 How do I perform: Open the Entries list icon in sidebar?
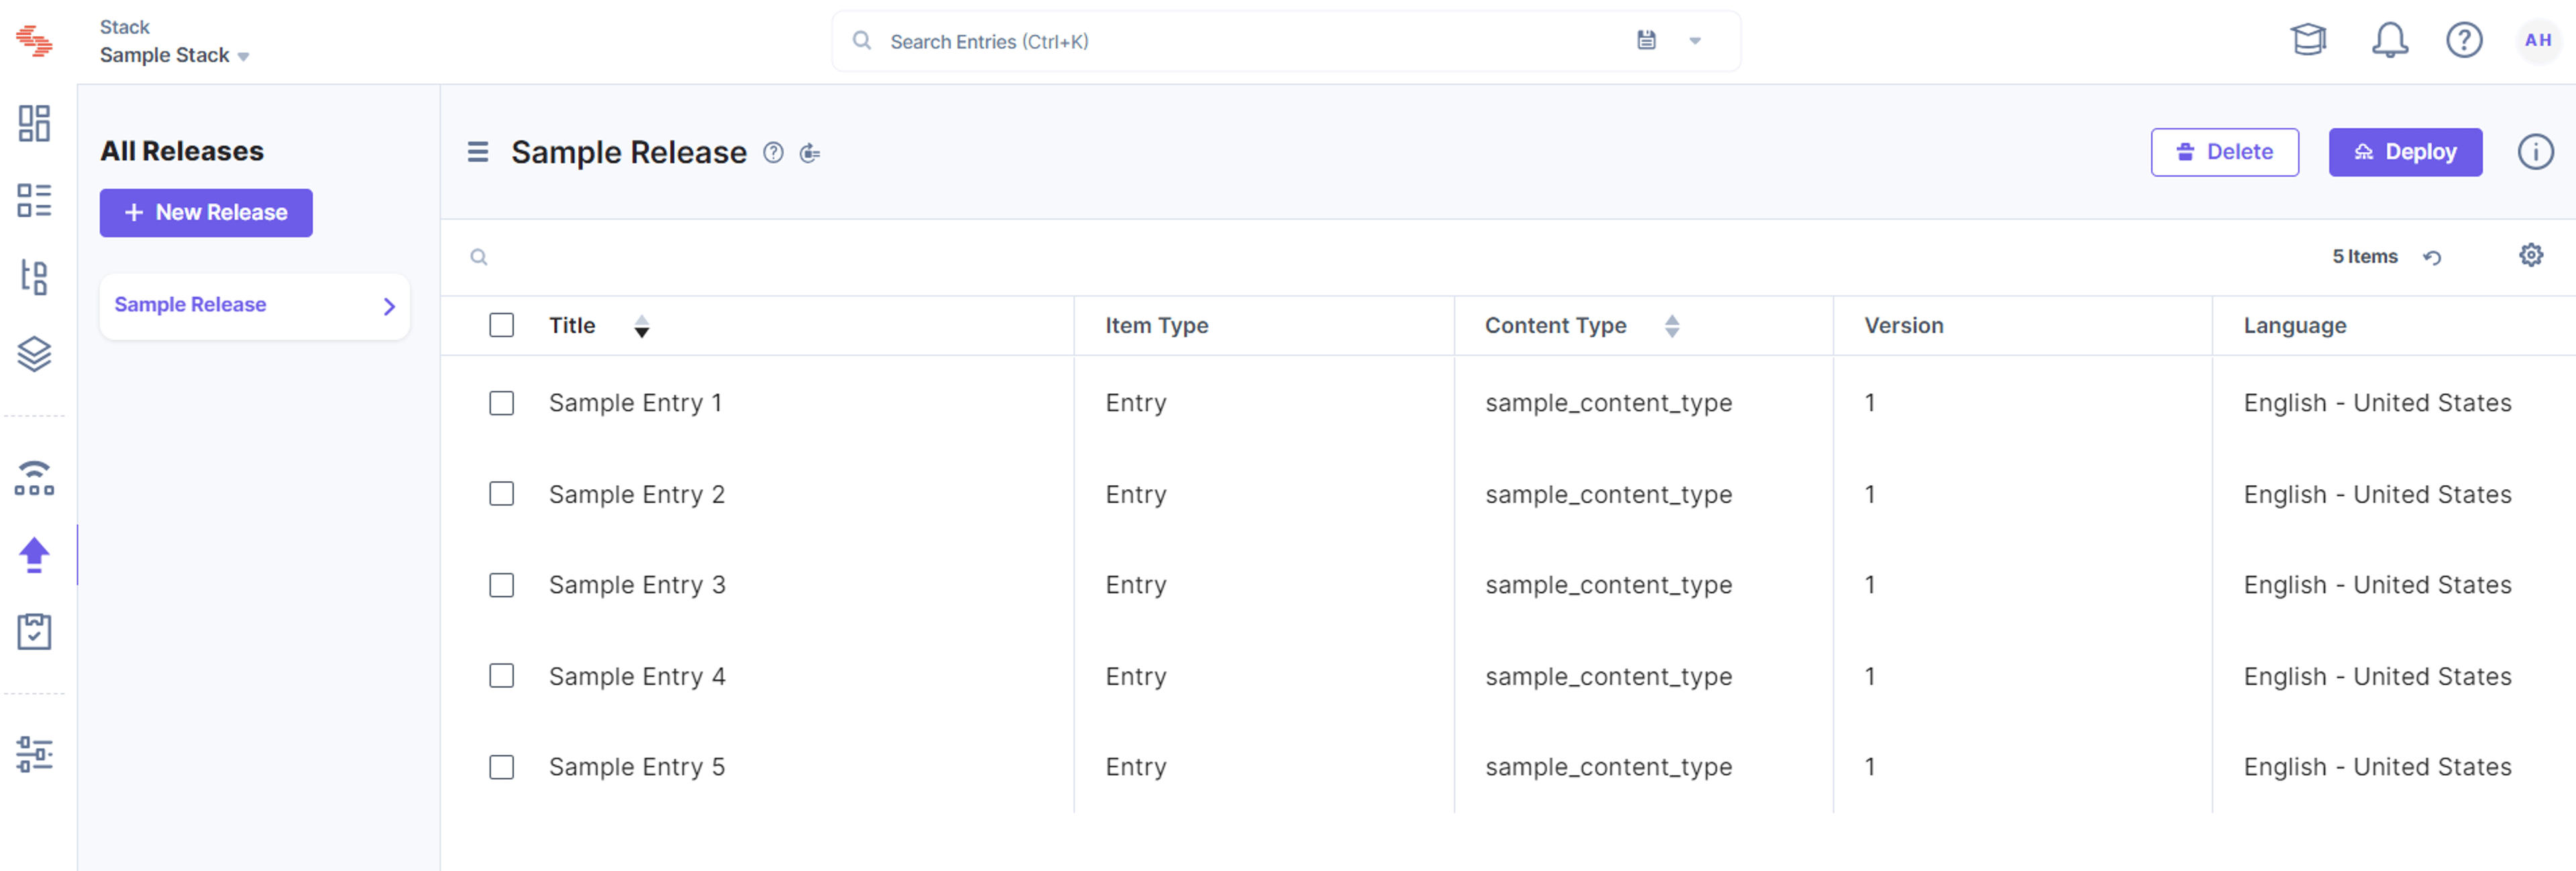[x=34, y=200]
